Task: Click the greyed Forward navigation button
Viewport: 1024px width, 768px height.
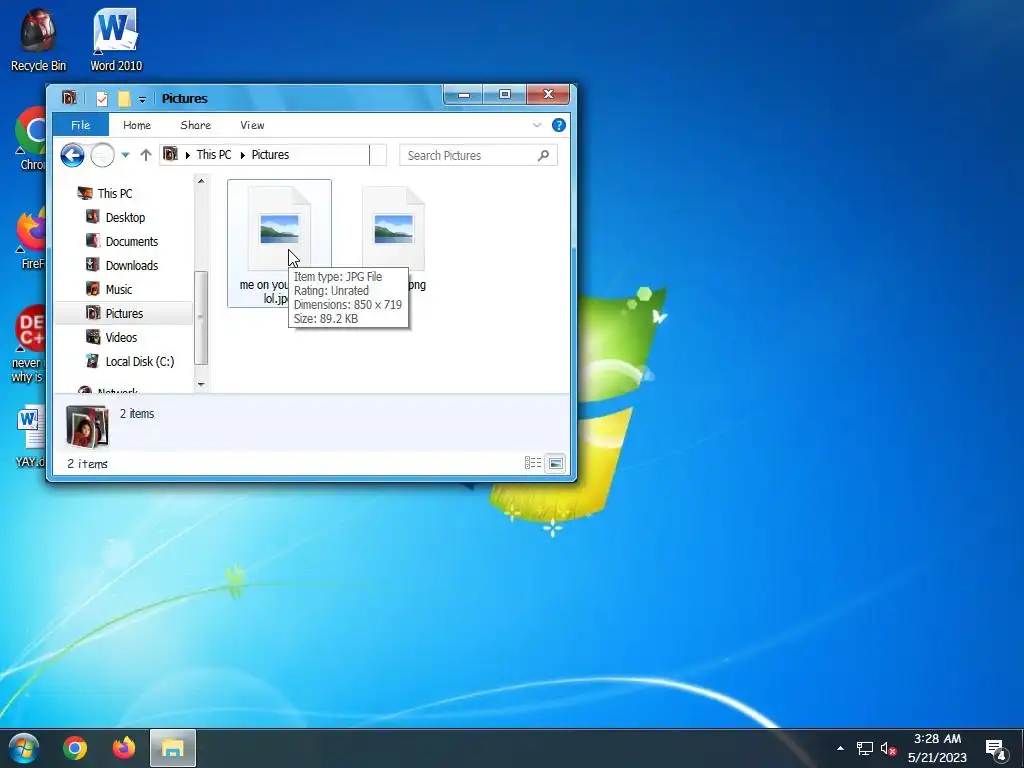Action: pyautogui.click(x=102, y=155)
